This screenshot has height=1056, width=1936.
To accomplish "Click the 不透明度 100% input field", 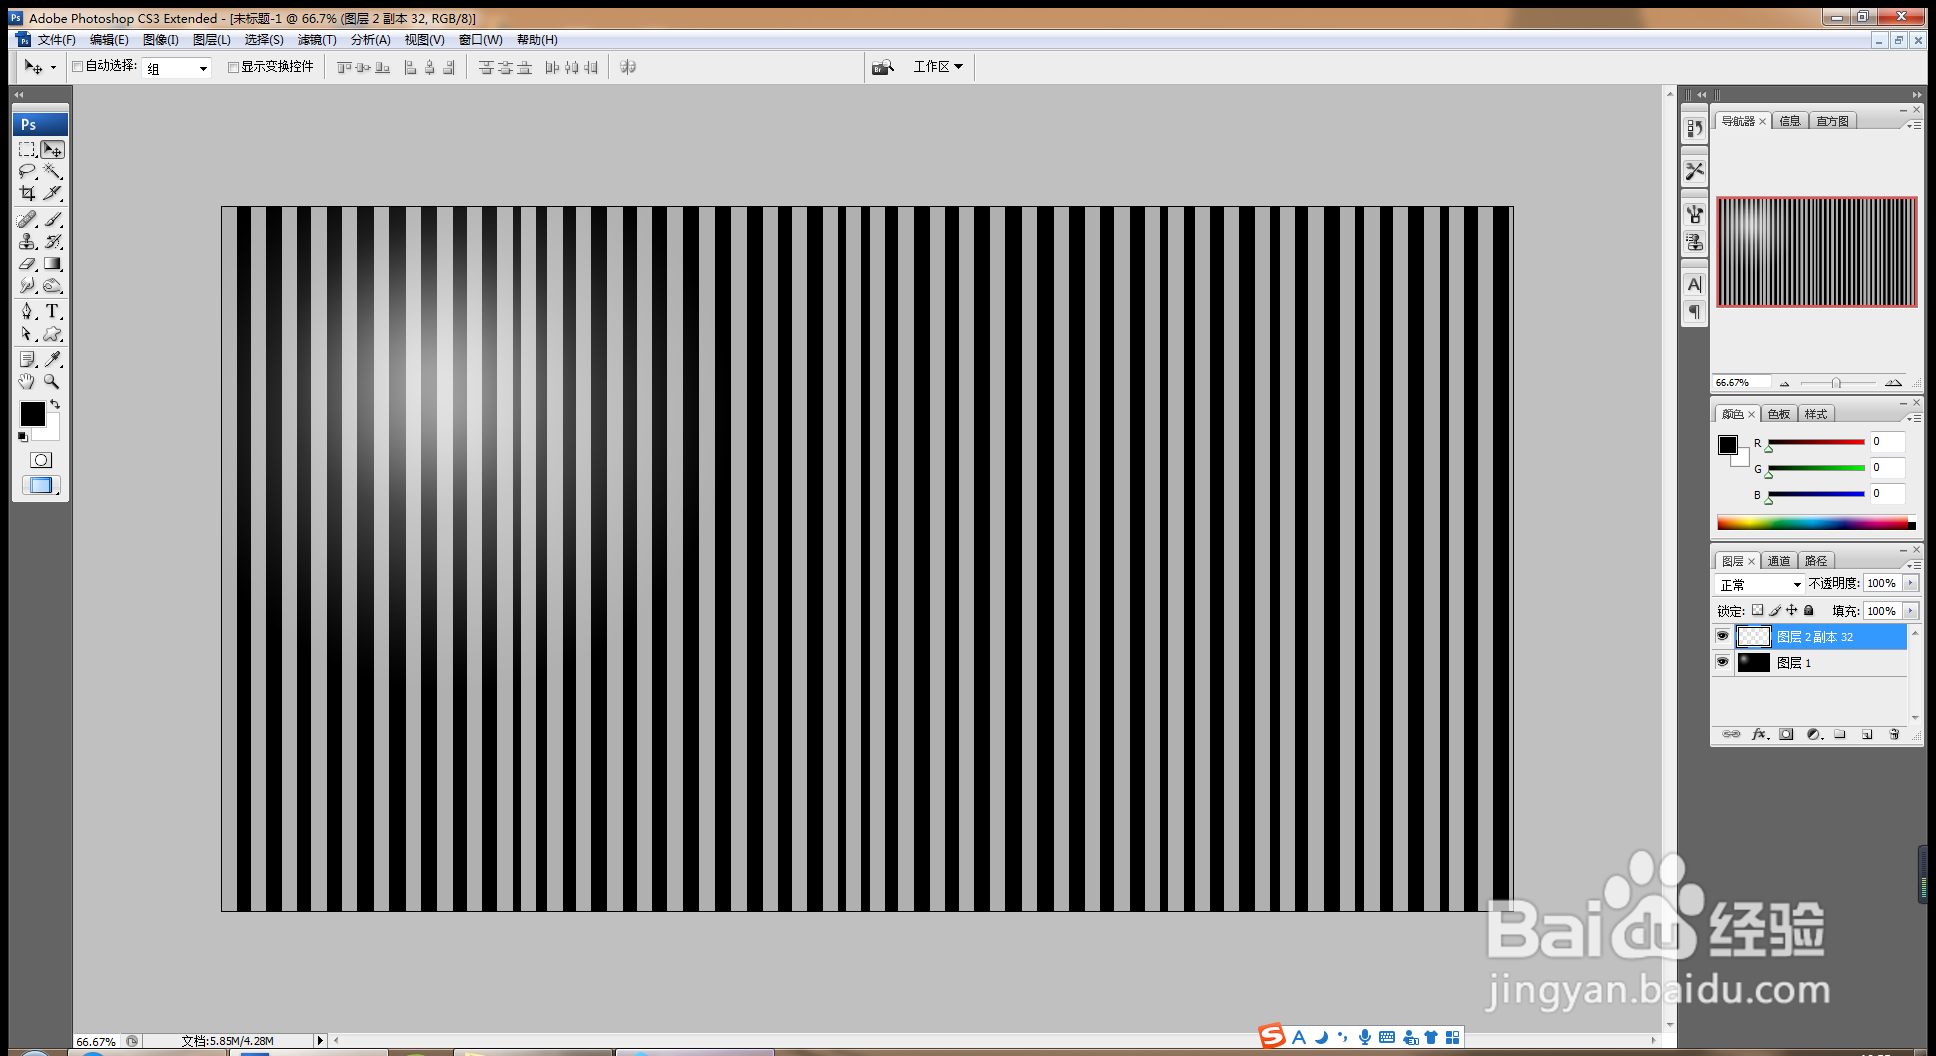I will [1883, 583].
